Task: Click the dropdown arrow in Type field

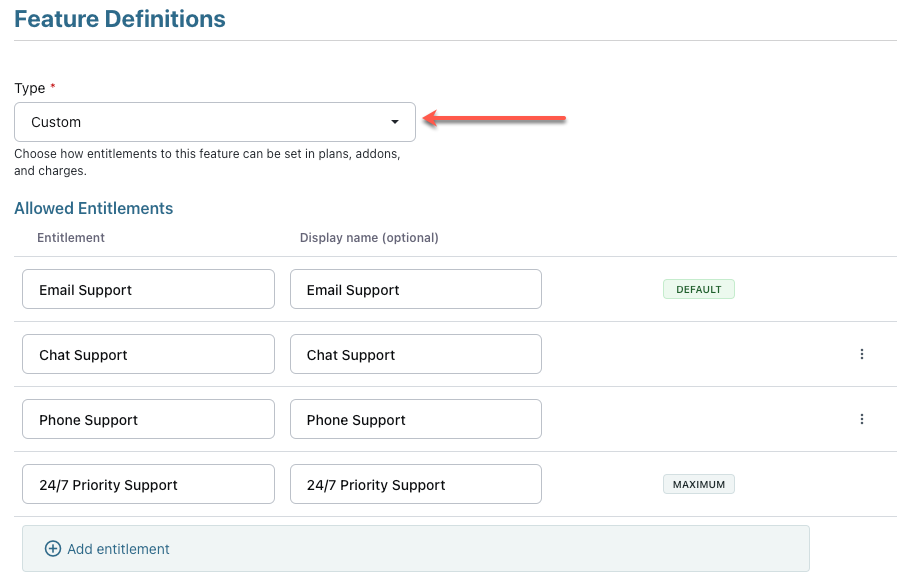Action: (x=395, y=122)
